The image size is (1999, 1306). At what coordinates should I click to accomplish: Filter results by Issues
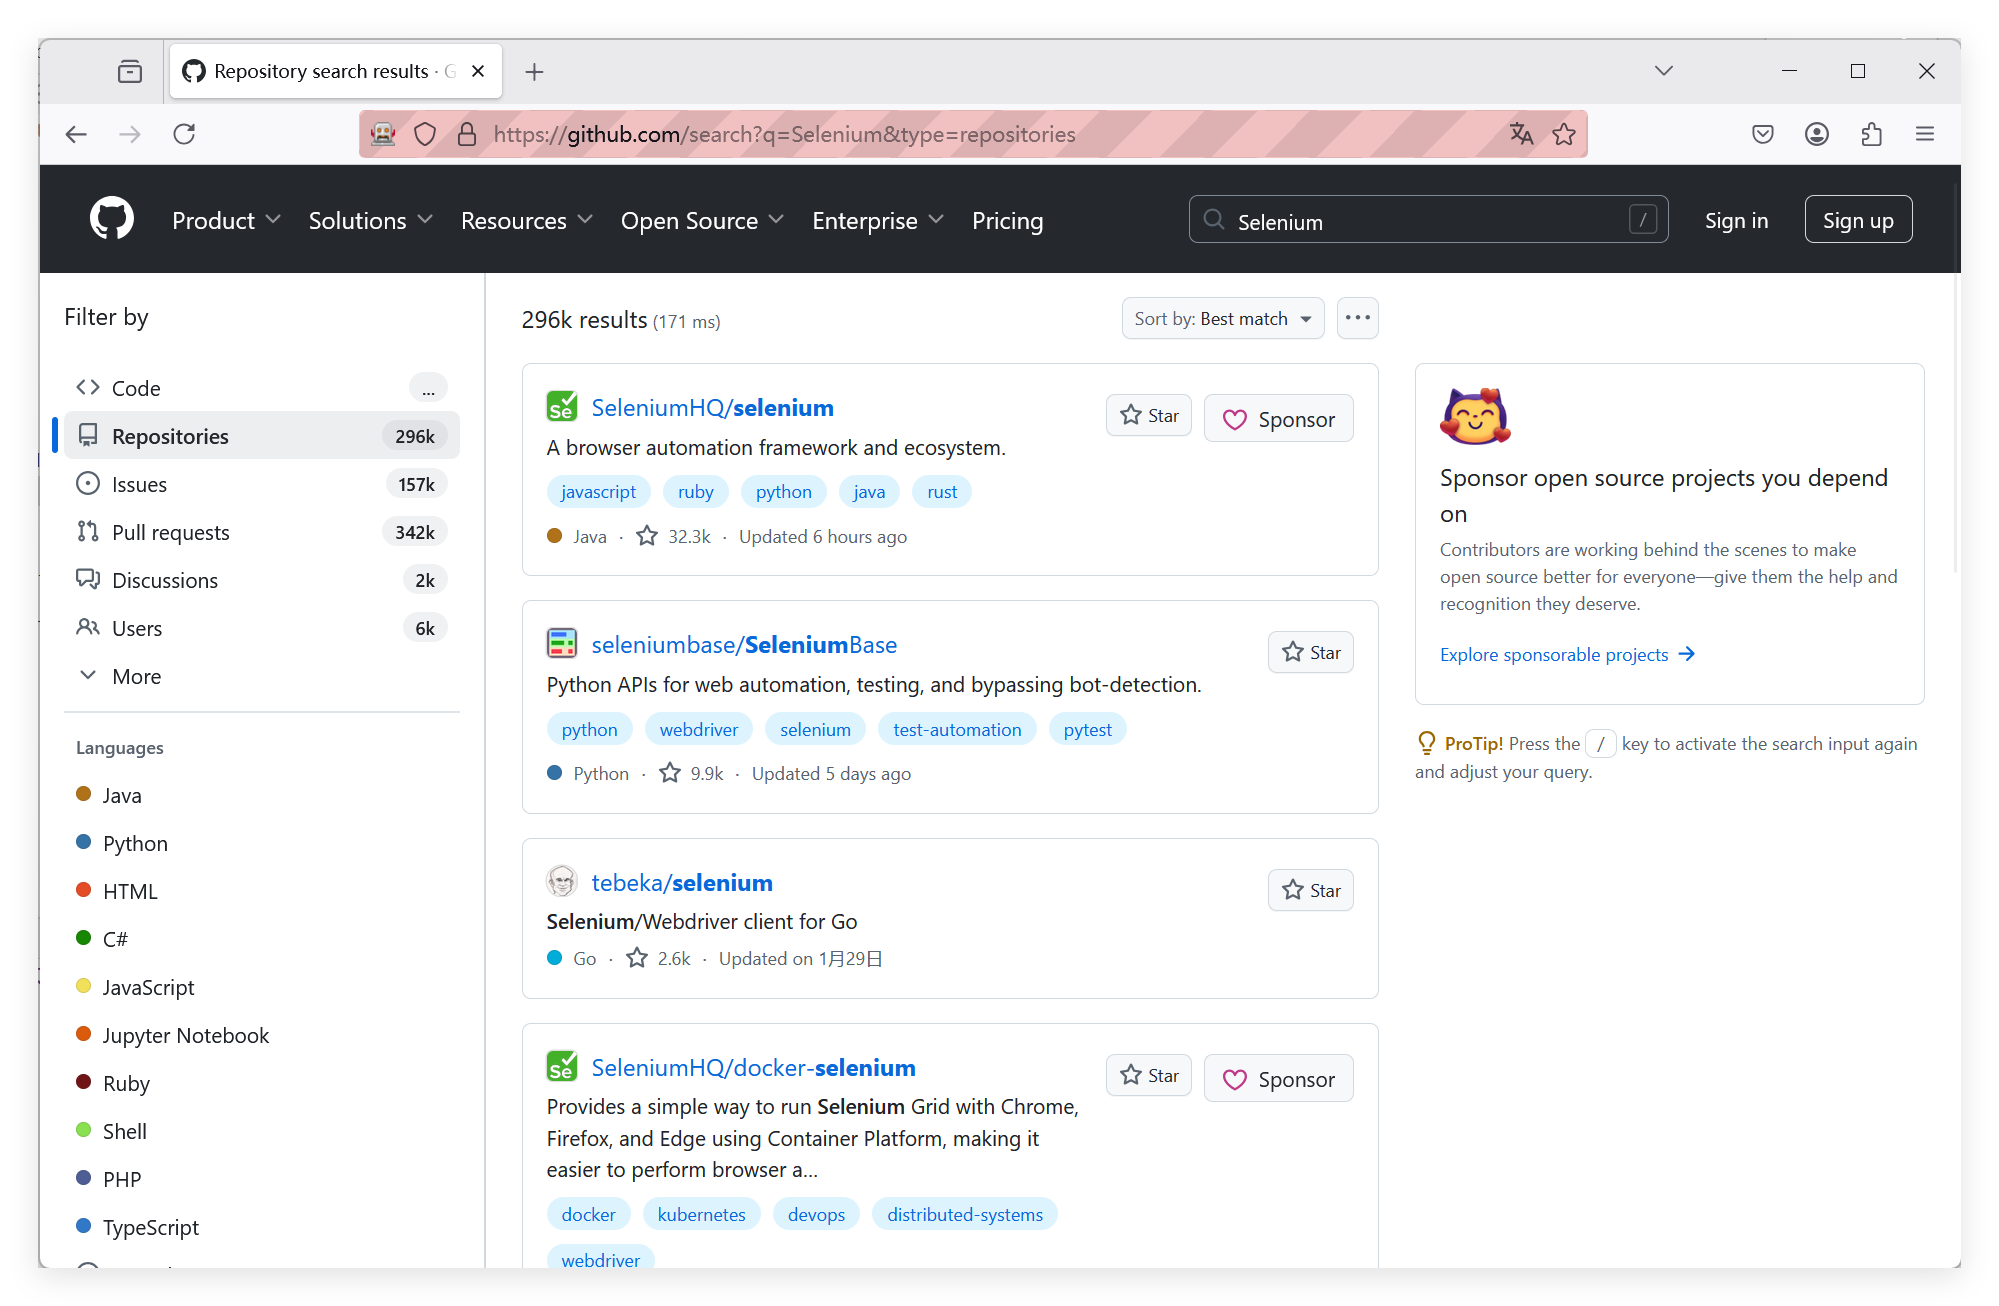pos(140,485)
